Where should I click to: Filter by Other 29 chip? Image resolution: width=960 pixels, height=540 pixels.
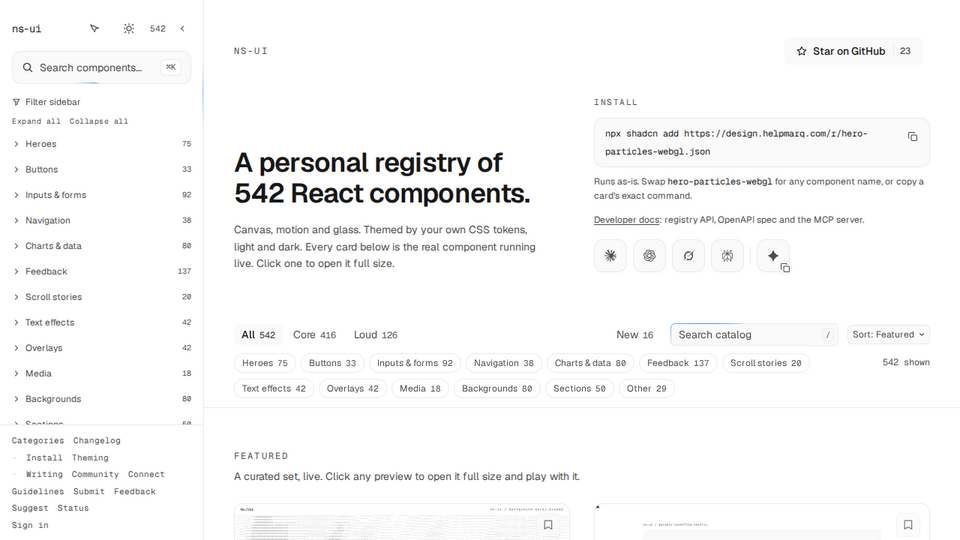647,389
